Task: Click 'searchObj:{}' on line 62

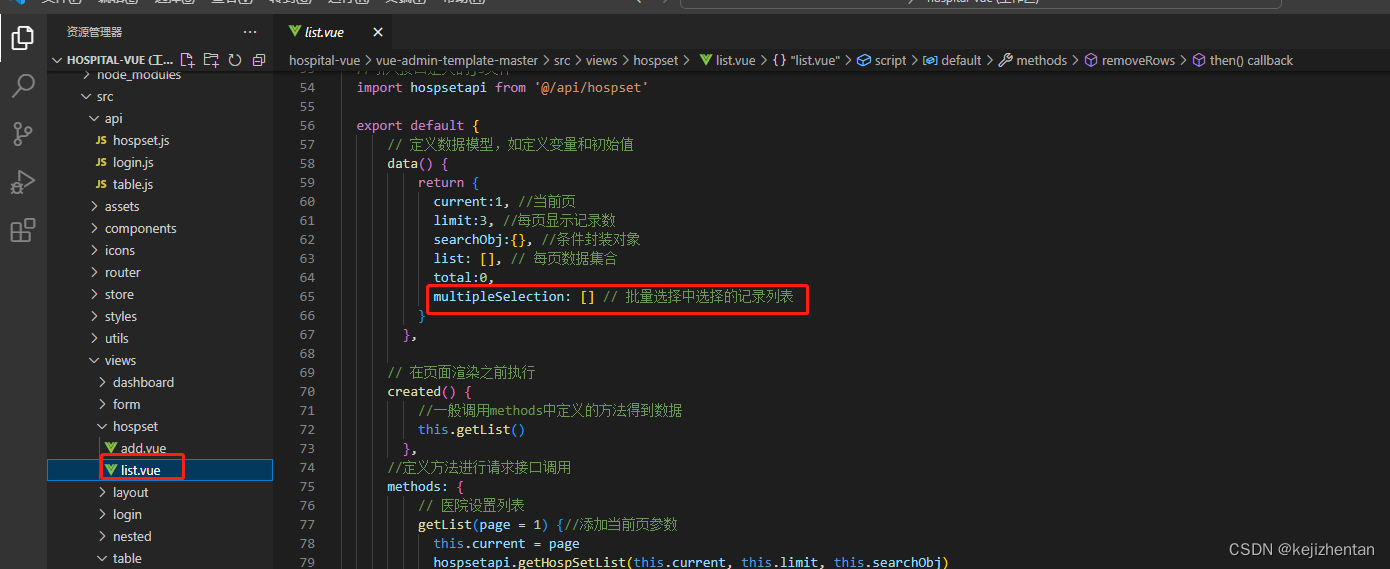Action: [x=479, y=240]
